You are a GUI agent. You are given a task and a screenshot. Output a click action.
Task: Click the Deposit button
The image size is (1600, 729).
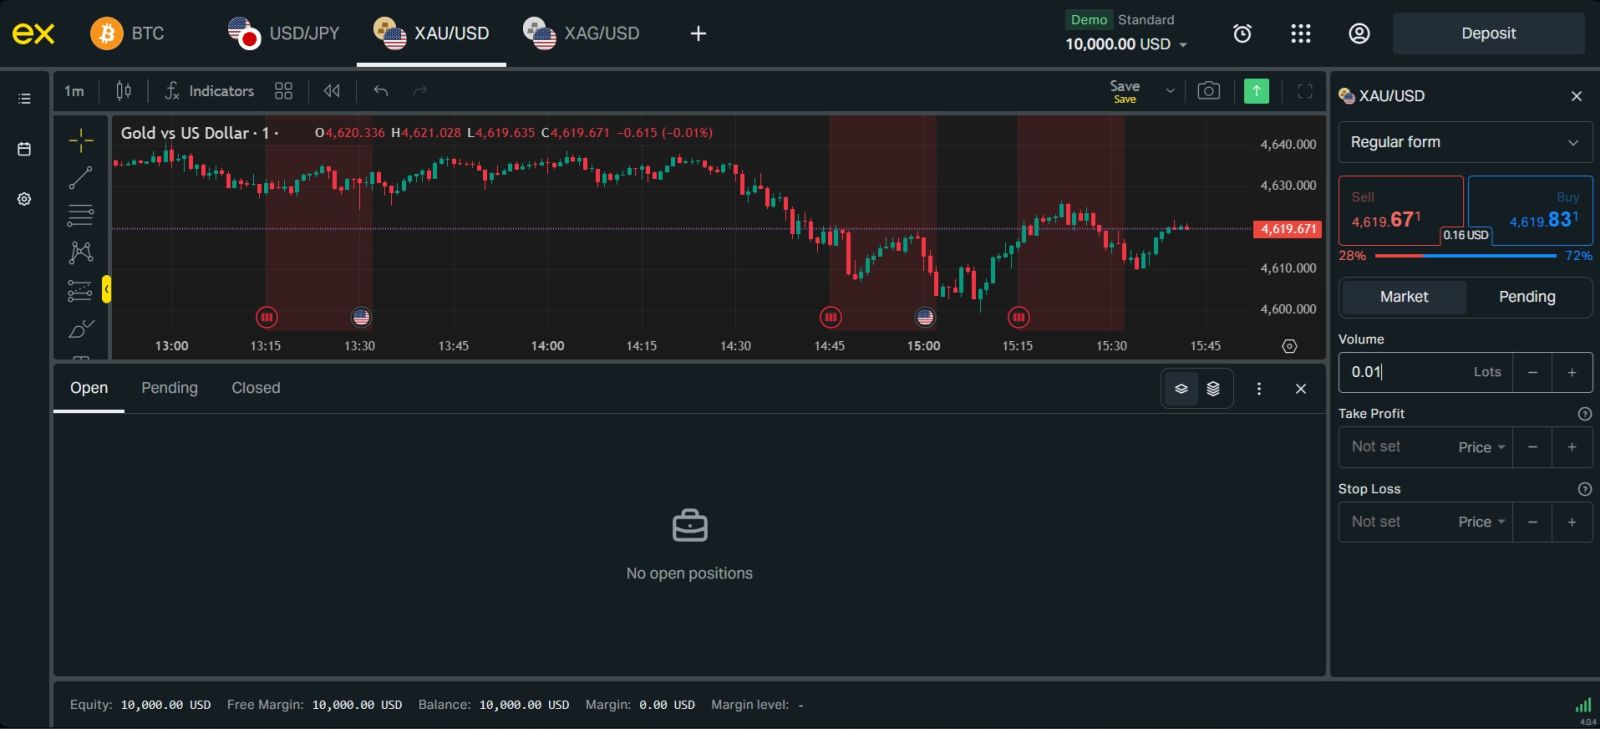[x=1488, y=34]
